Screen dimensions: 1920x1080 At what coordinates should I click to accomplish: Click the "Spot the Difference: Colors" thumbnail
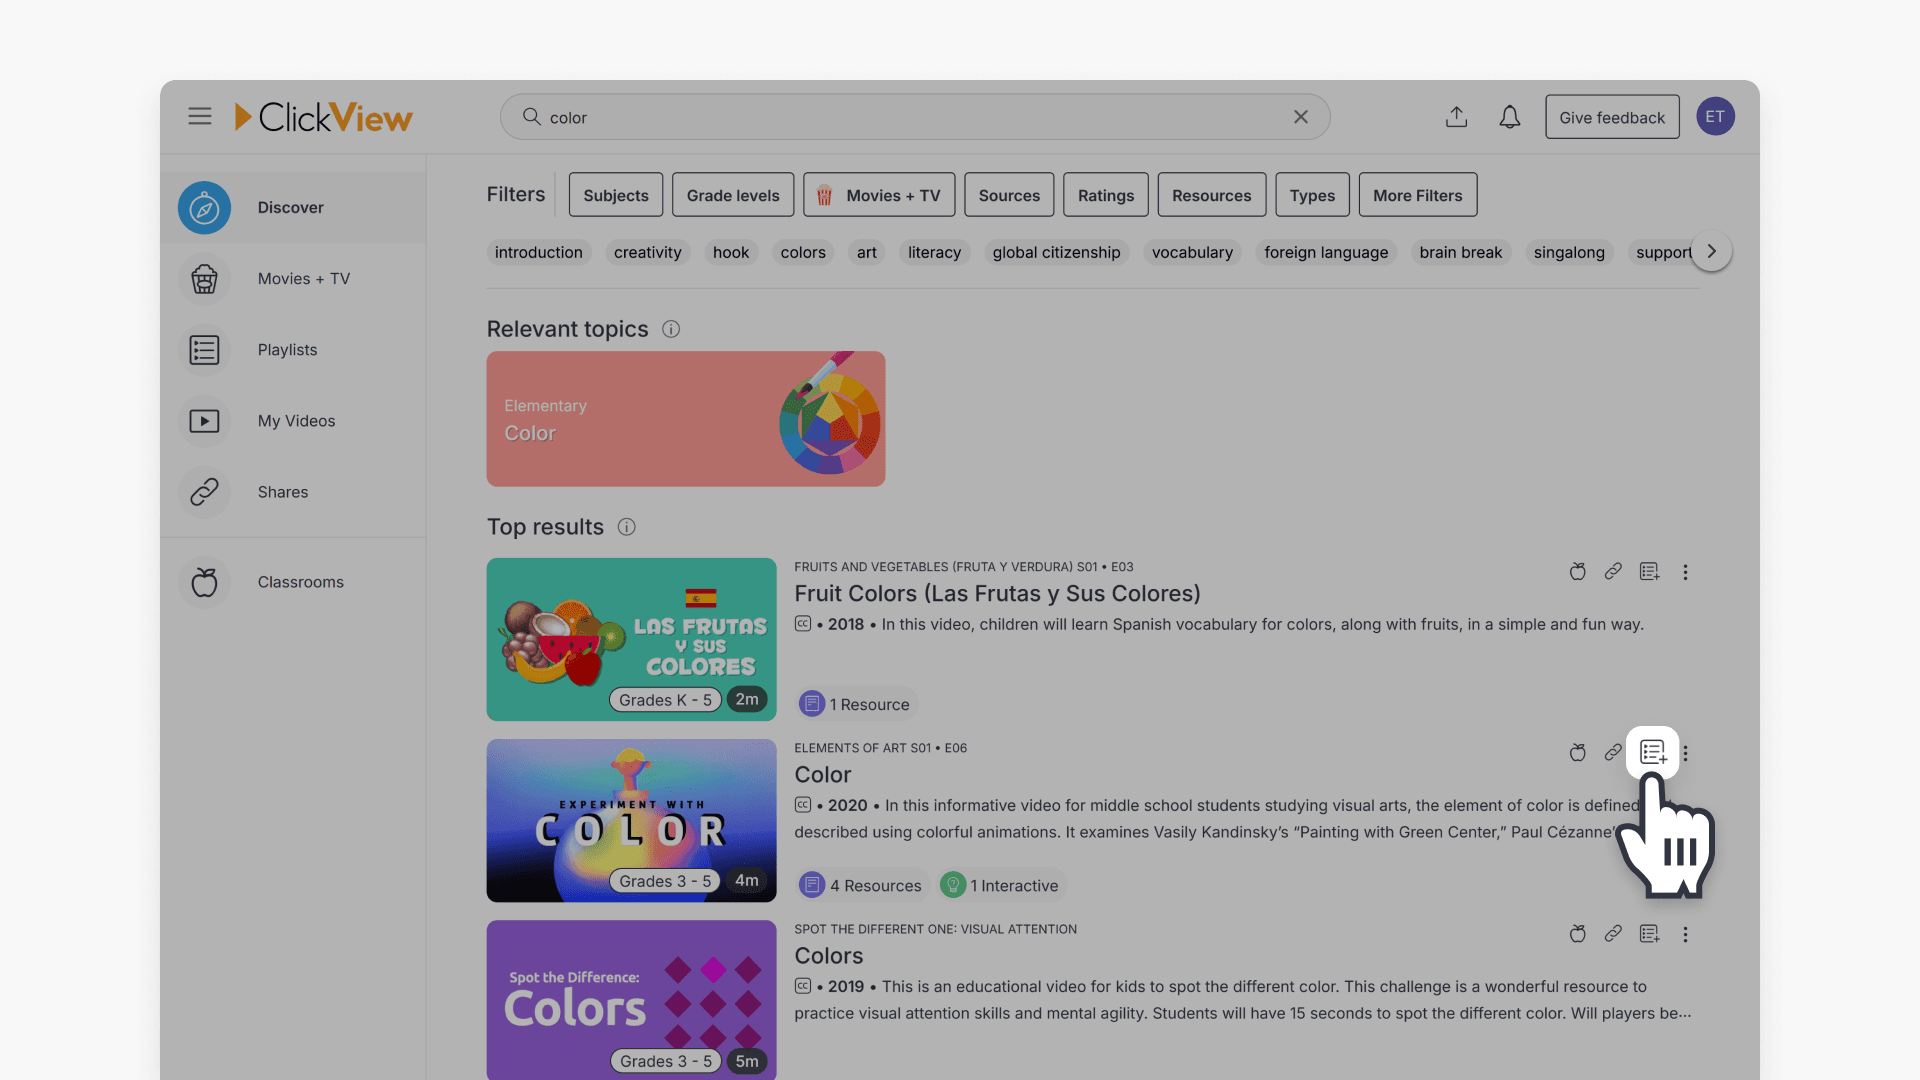coord(631,1000)
